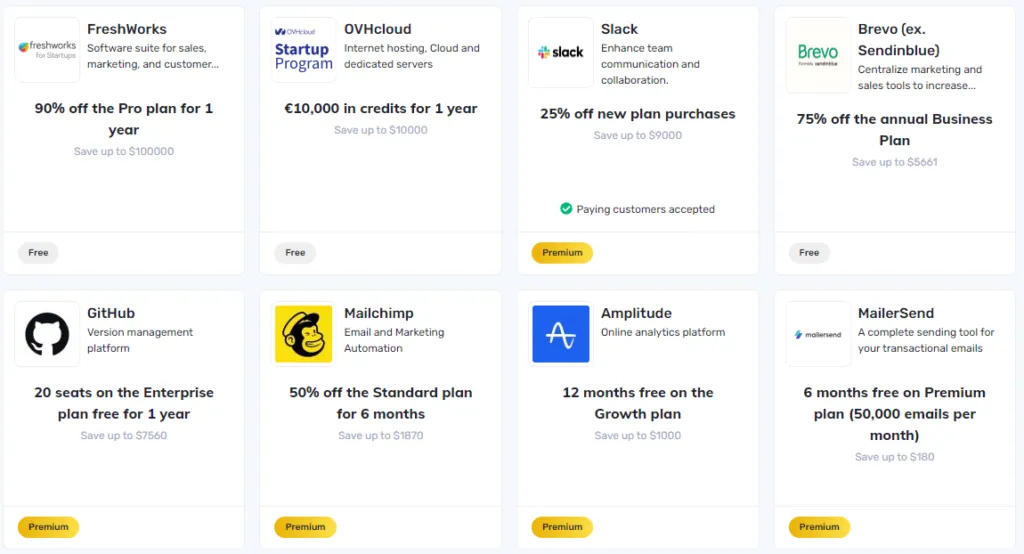Image resolution: width=1024 pixels, height=554 pixels.
Task: Open '20 seats on the Enterprise plan' offer
Action: point(124,403)
